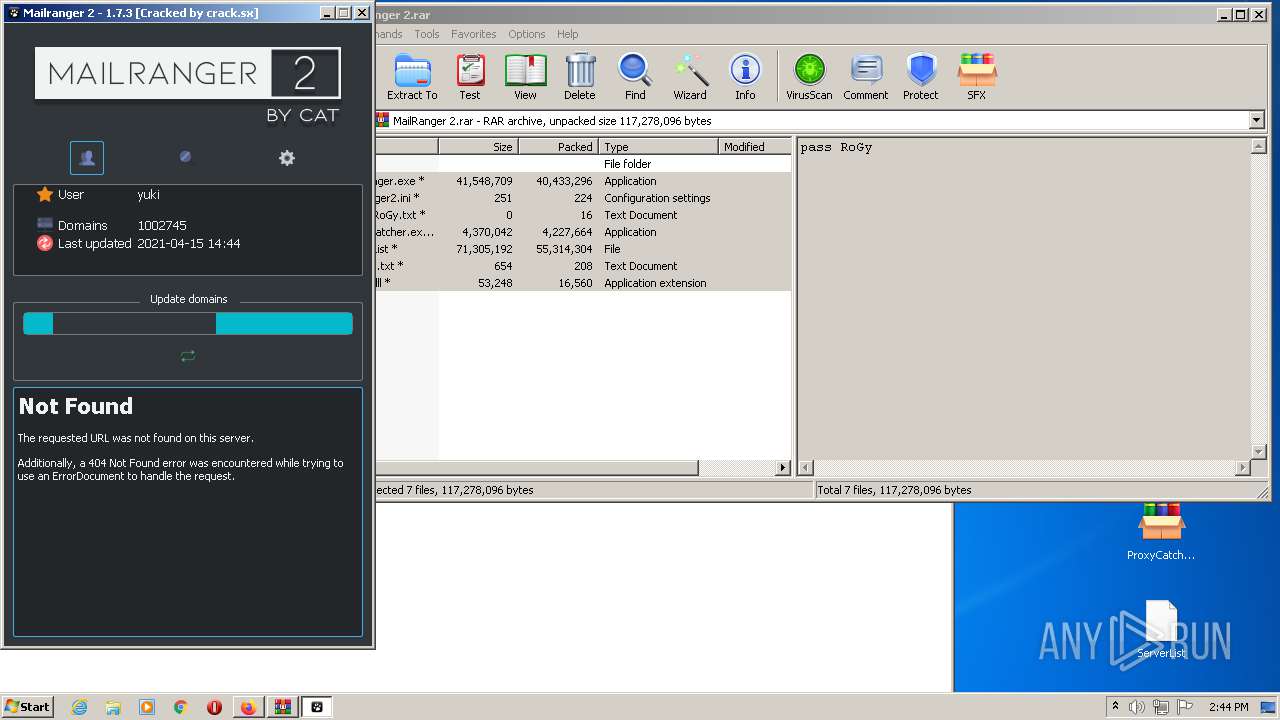Screen dimensions: 1280x720
Task: Click Extract To in WinRAR toolbar
Action: [412, 77]
